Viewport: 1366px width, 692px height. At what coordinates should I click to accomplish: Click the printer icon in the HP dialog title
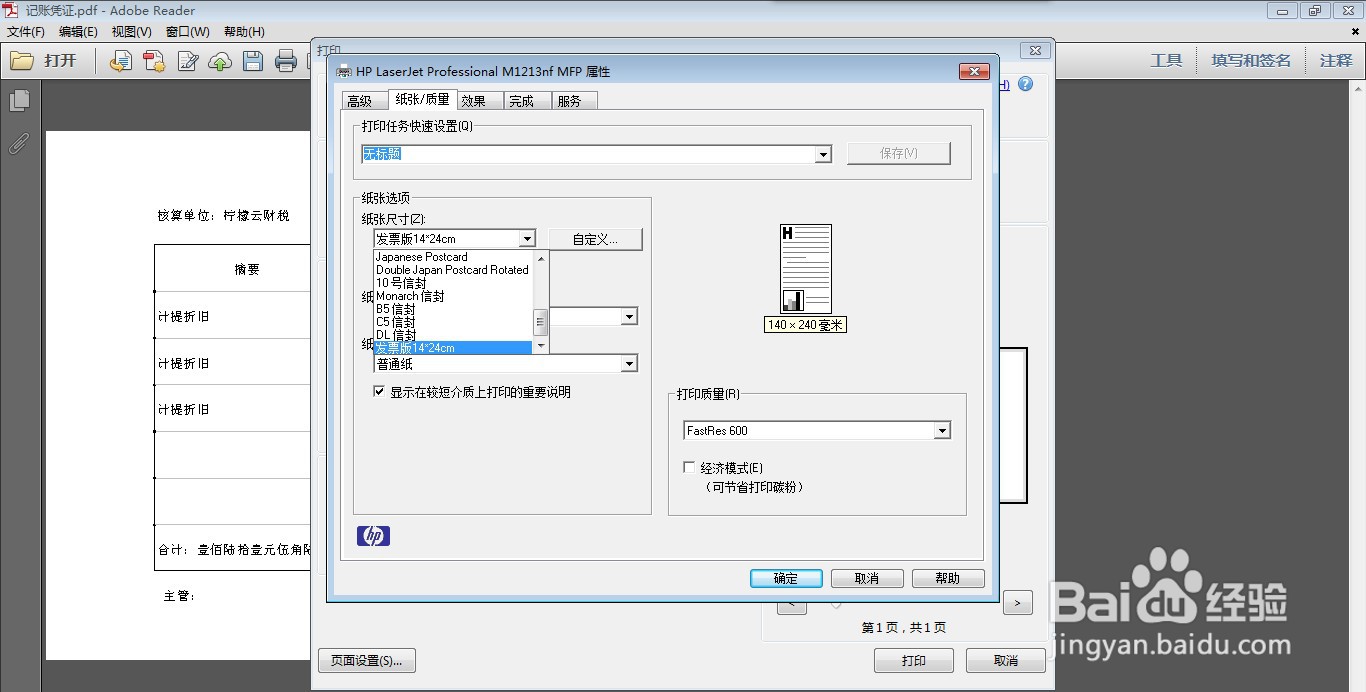point(344,71)
